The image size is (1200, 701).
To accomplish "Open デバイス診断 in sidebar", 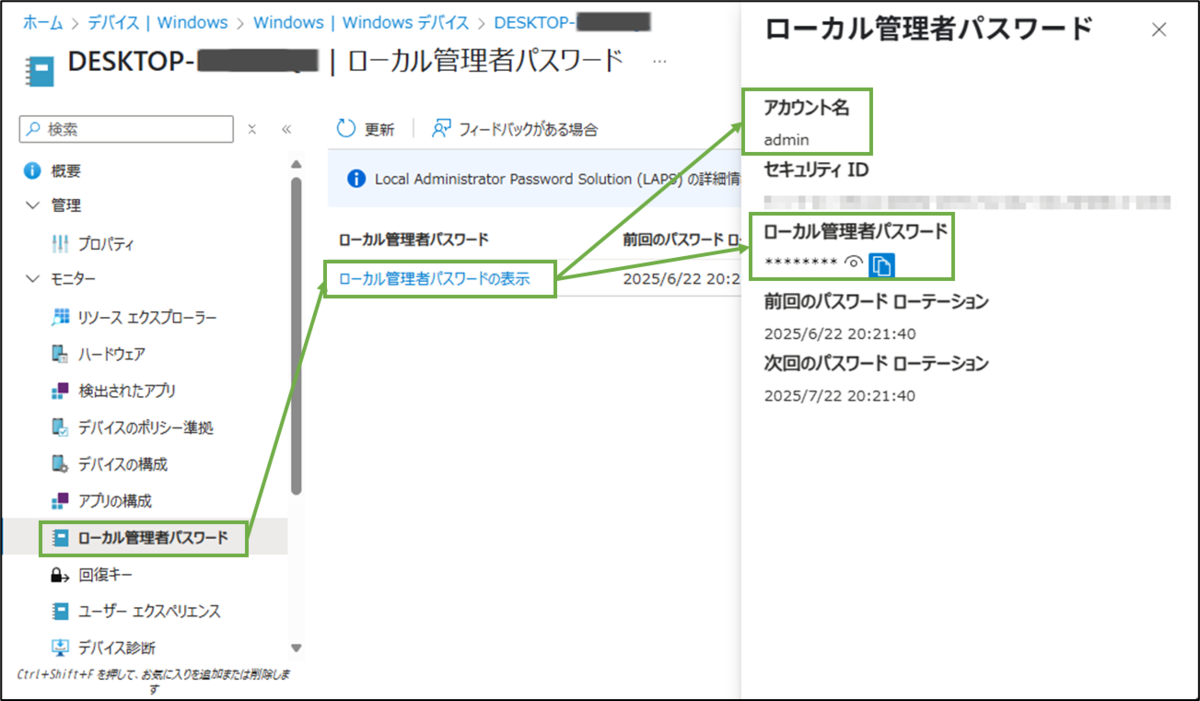I will pyautogui.click(x=117, y=648).
